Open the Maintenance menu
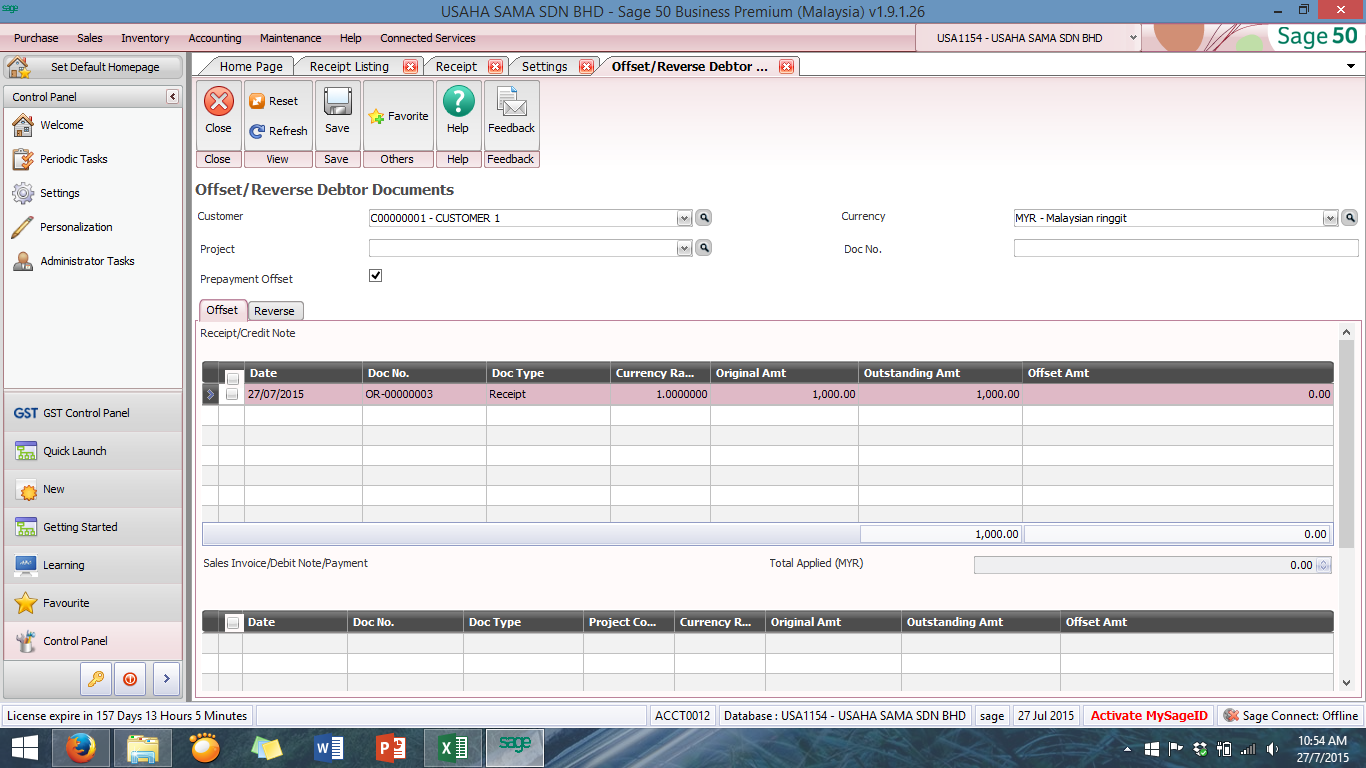The image size is (1366, 768). 291,38
